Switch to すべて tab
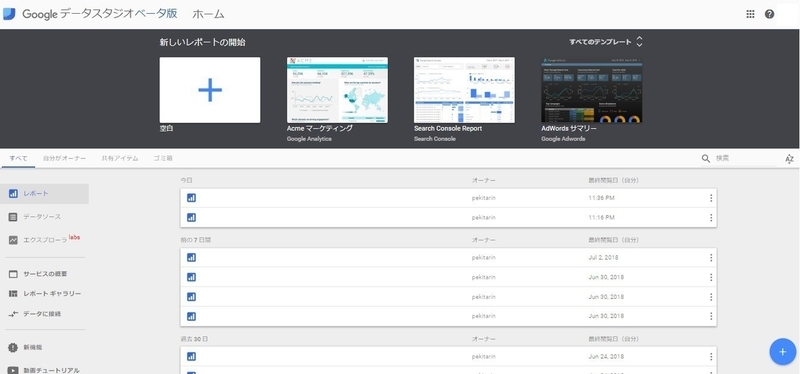800x374 pixels. [x=18, y=158]
